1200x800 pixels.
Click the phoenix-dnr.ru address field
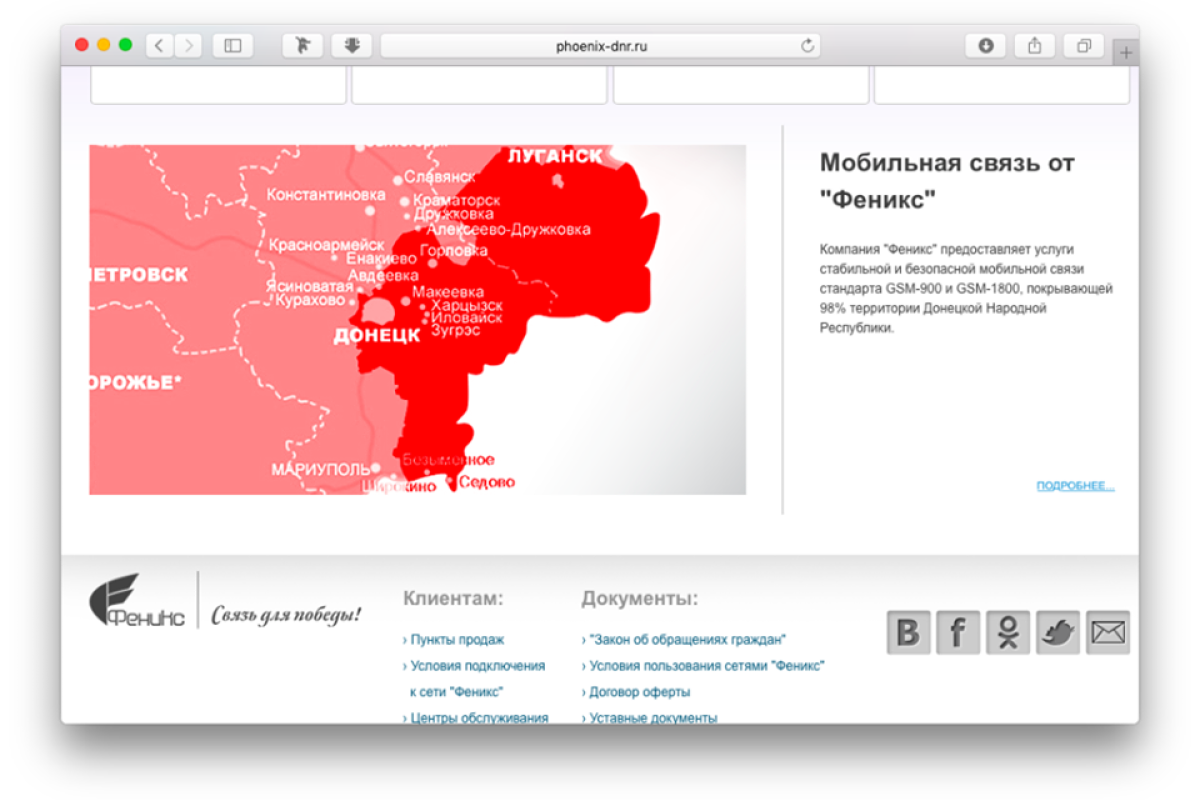[600, 45]
